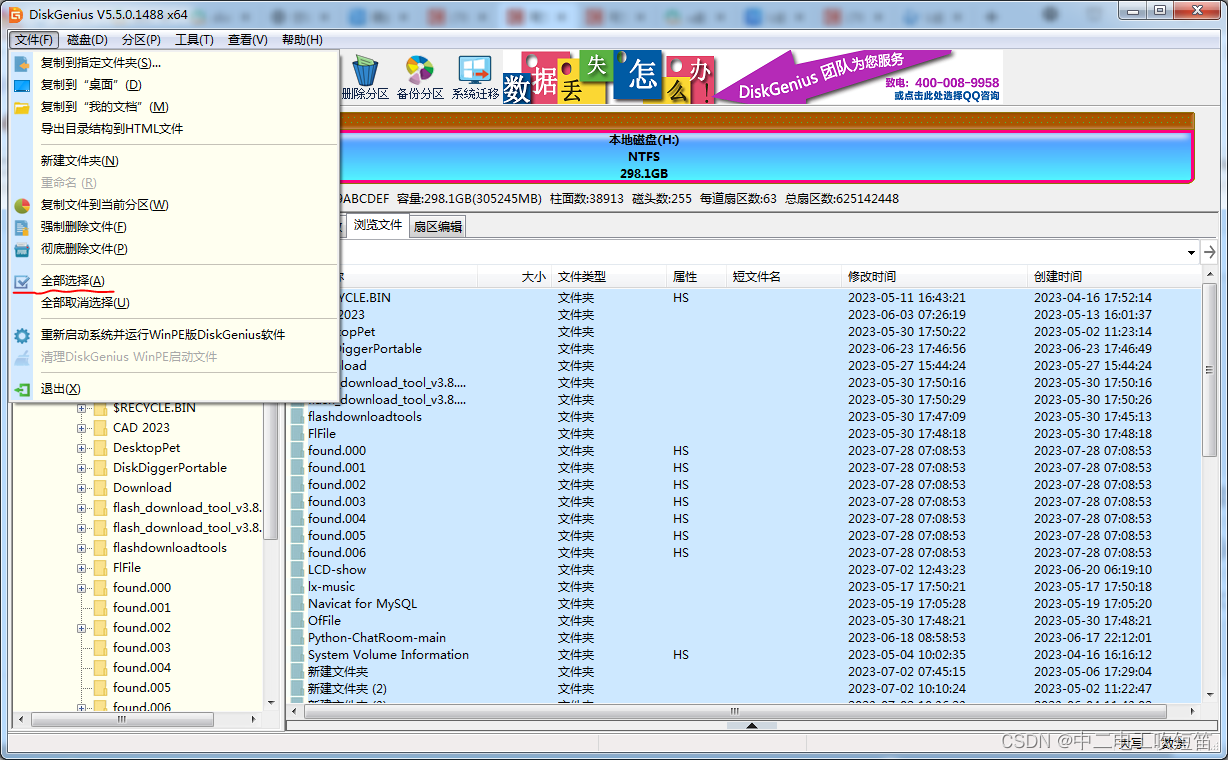Image resolution: width=1228 pixels, height=760 pixels.
Task: Click the folder tree horizontal scrollbar thumb
Action: 122,720
